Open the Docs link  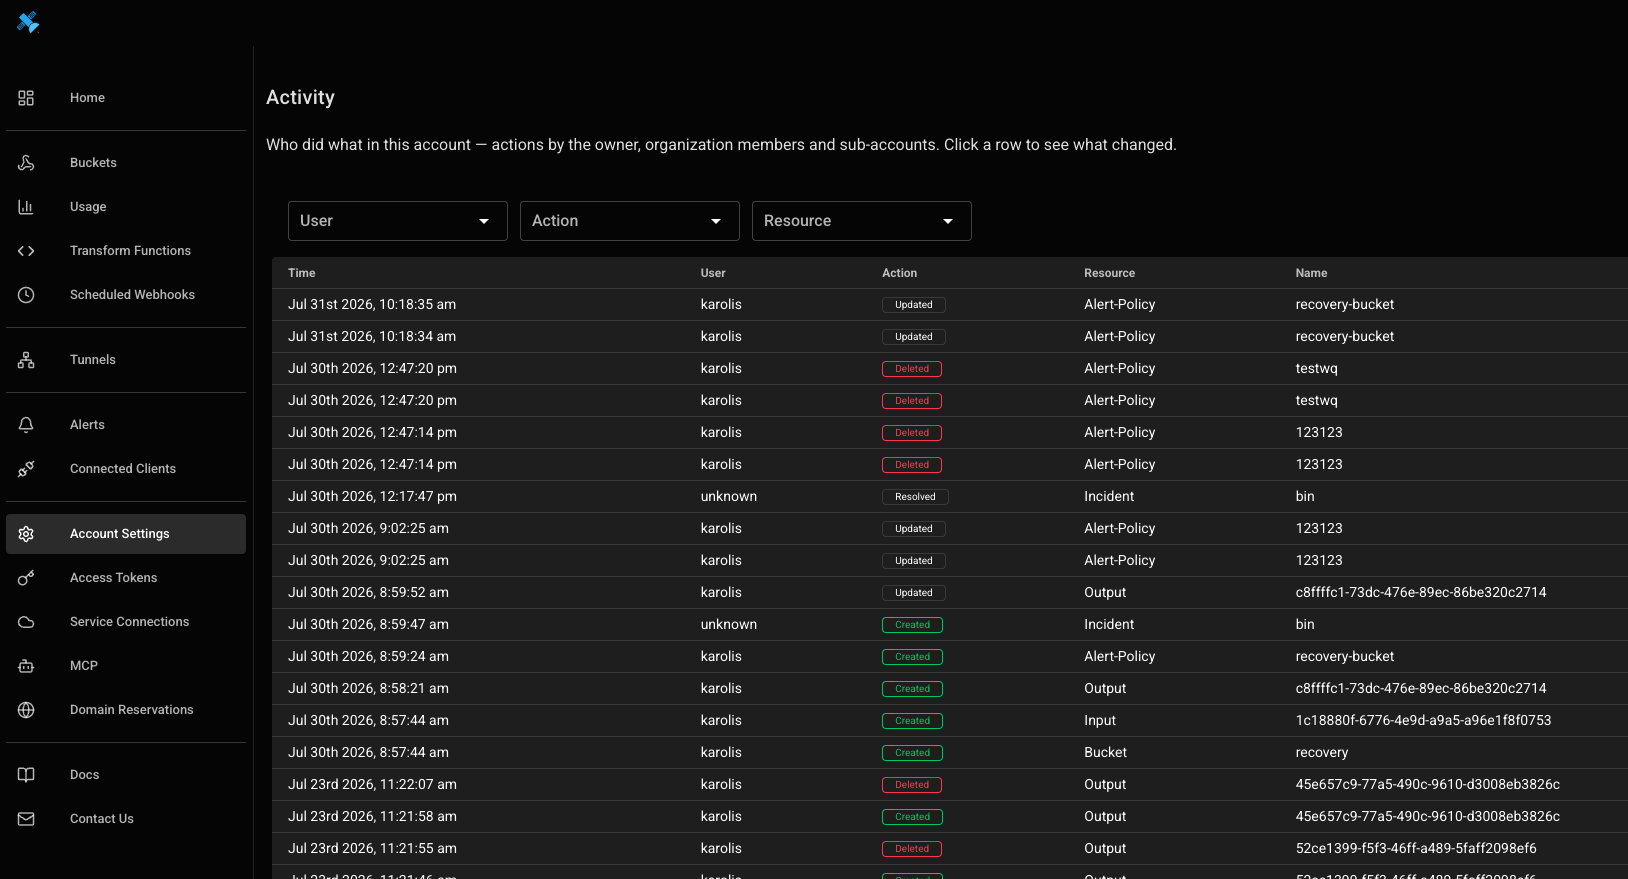click(126, 775)
